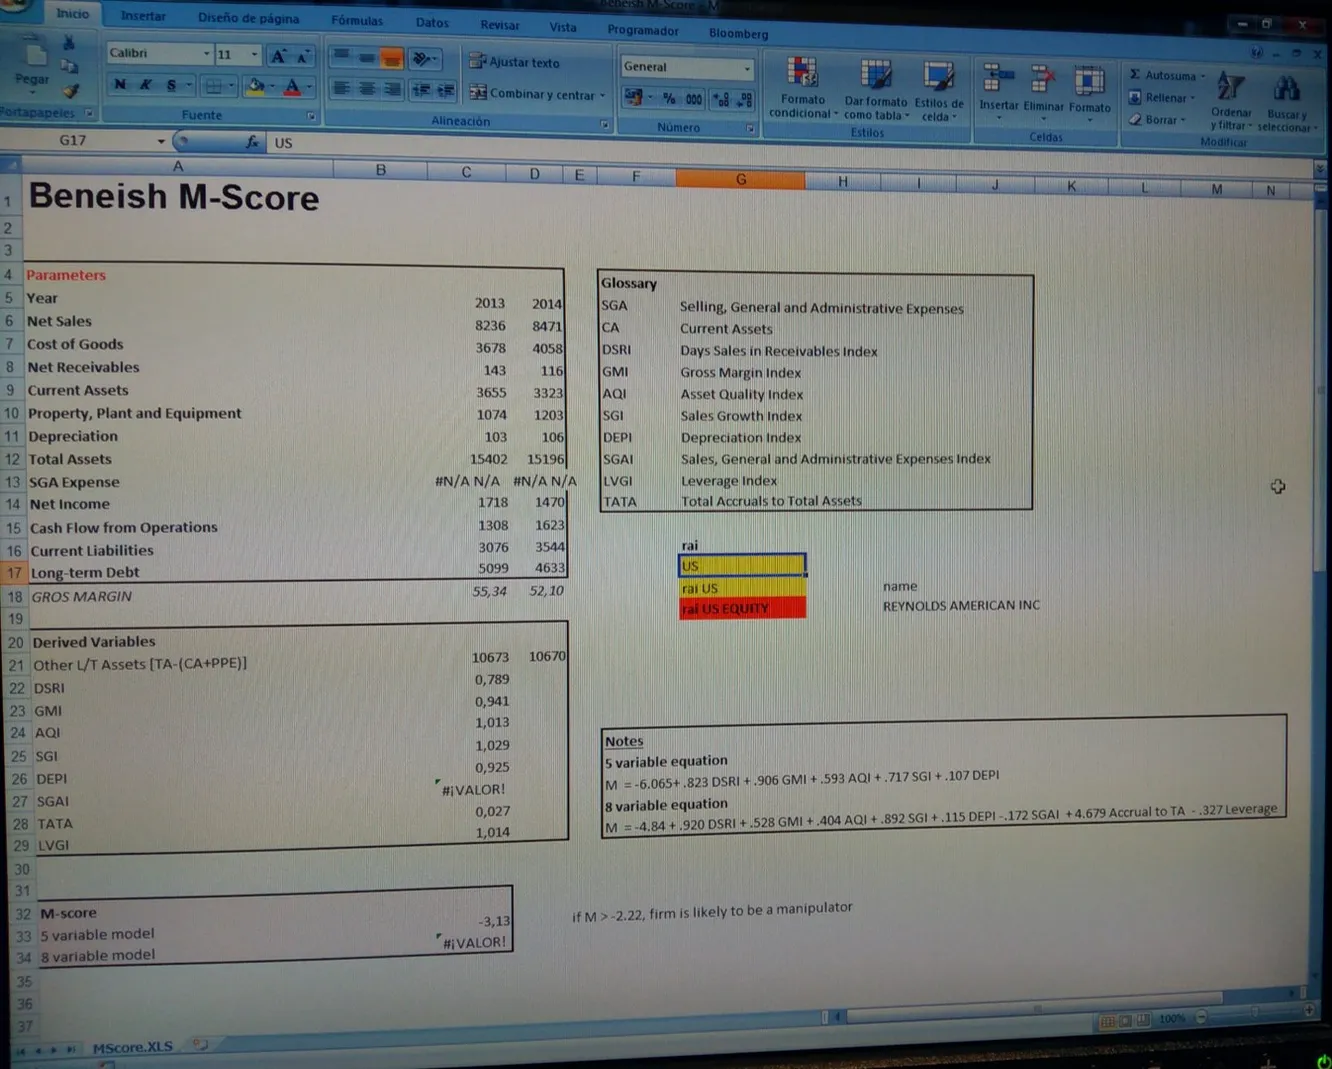Image resolution: width=1332 pixels, height=1069 pixels.
Task: Click Dar formato como tabla icon
Action: tap(876, 76)
